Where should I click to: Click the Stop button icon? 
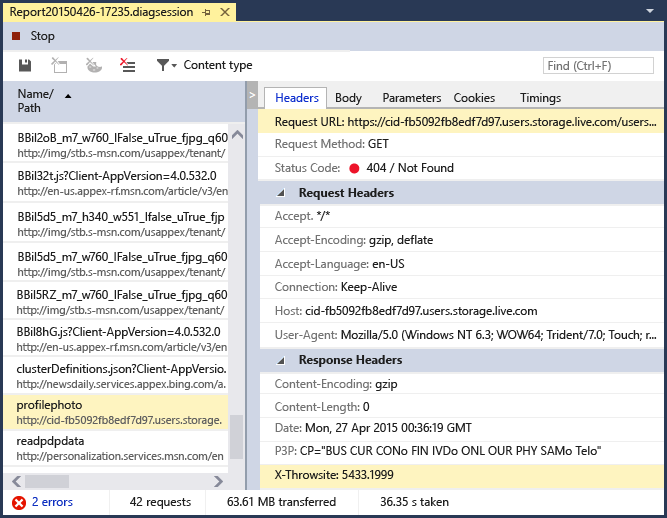coord(16,36)
